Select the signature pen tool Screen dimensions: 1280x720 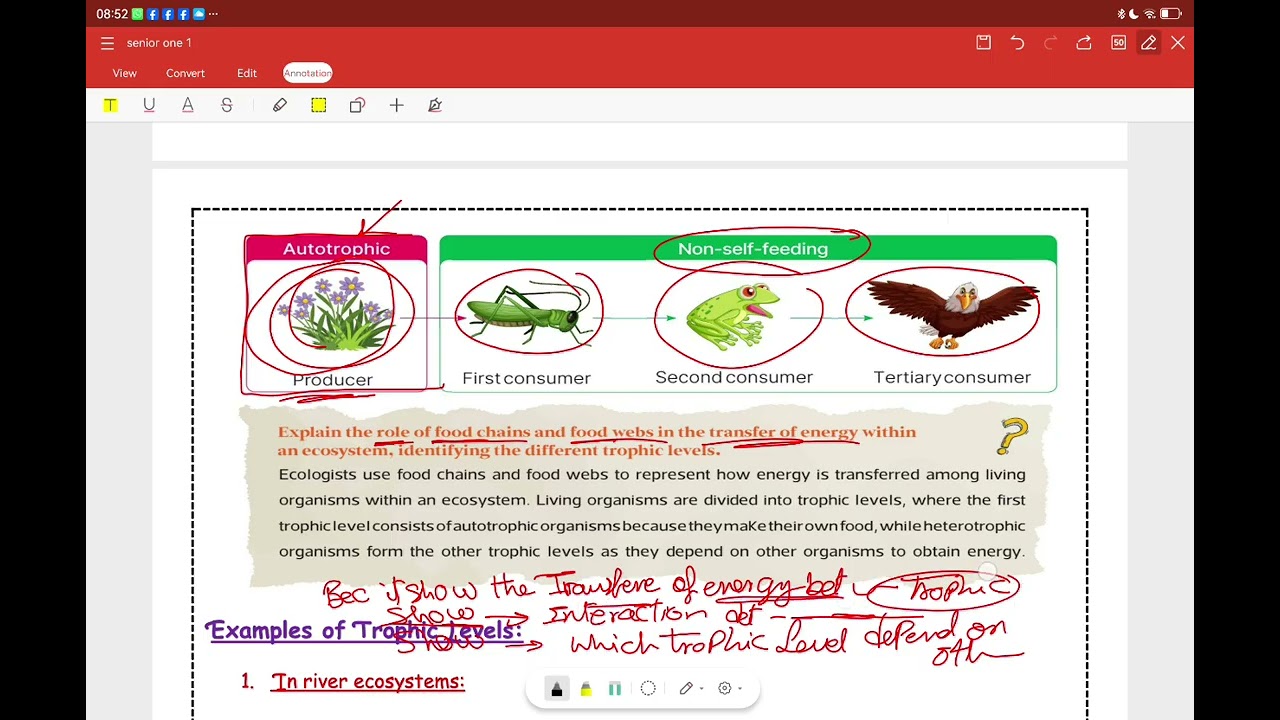pyautogui.click(x=435, y=105)
